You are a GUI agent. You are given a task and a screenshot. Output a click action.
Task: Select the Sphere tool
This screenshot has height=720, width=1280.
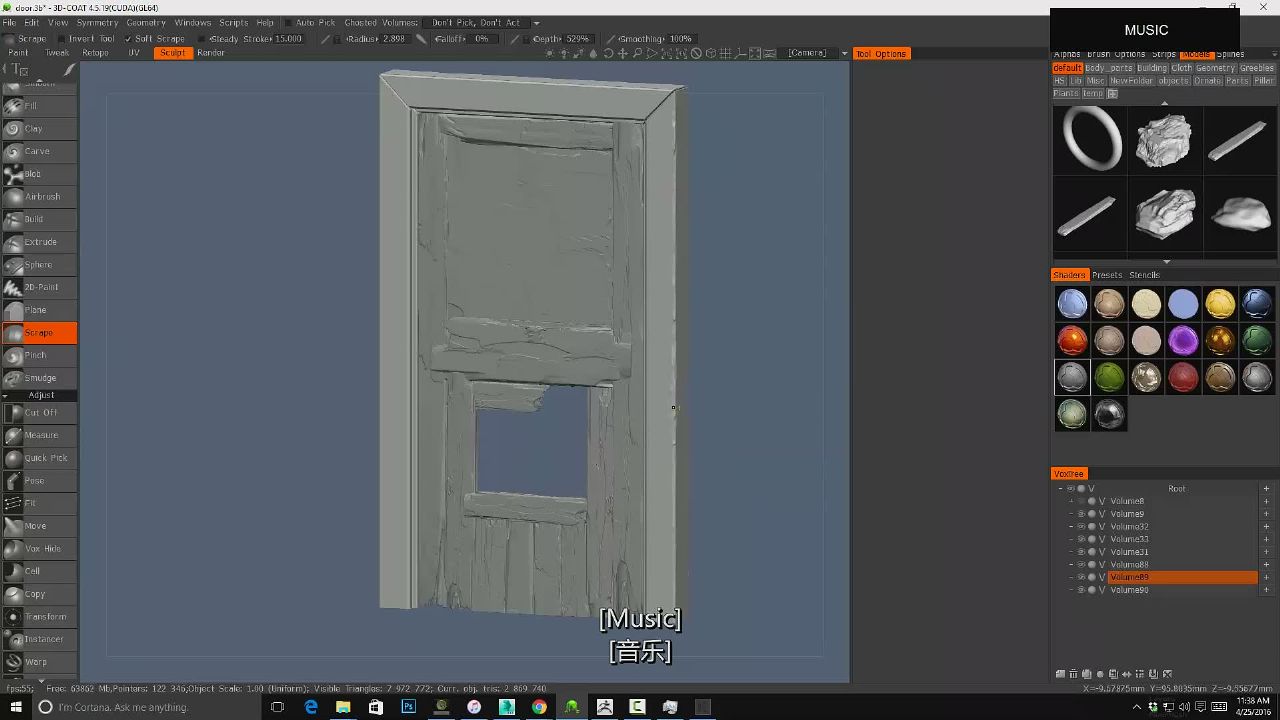pyautogui.click(x=39, y=264)
